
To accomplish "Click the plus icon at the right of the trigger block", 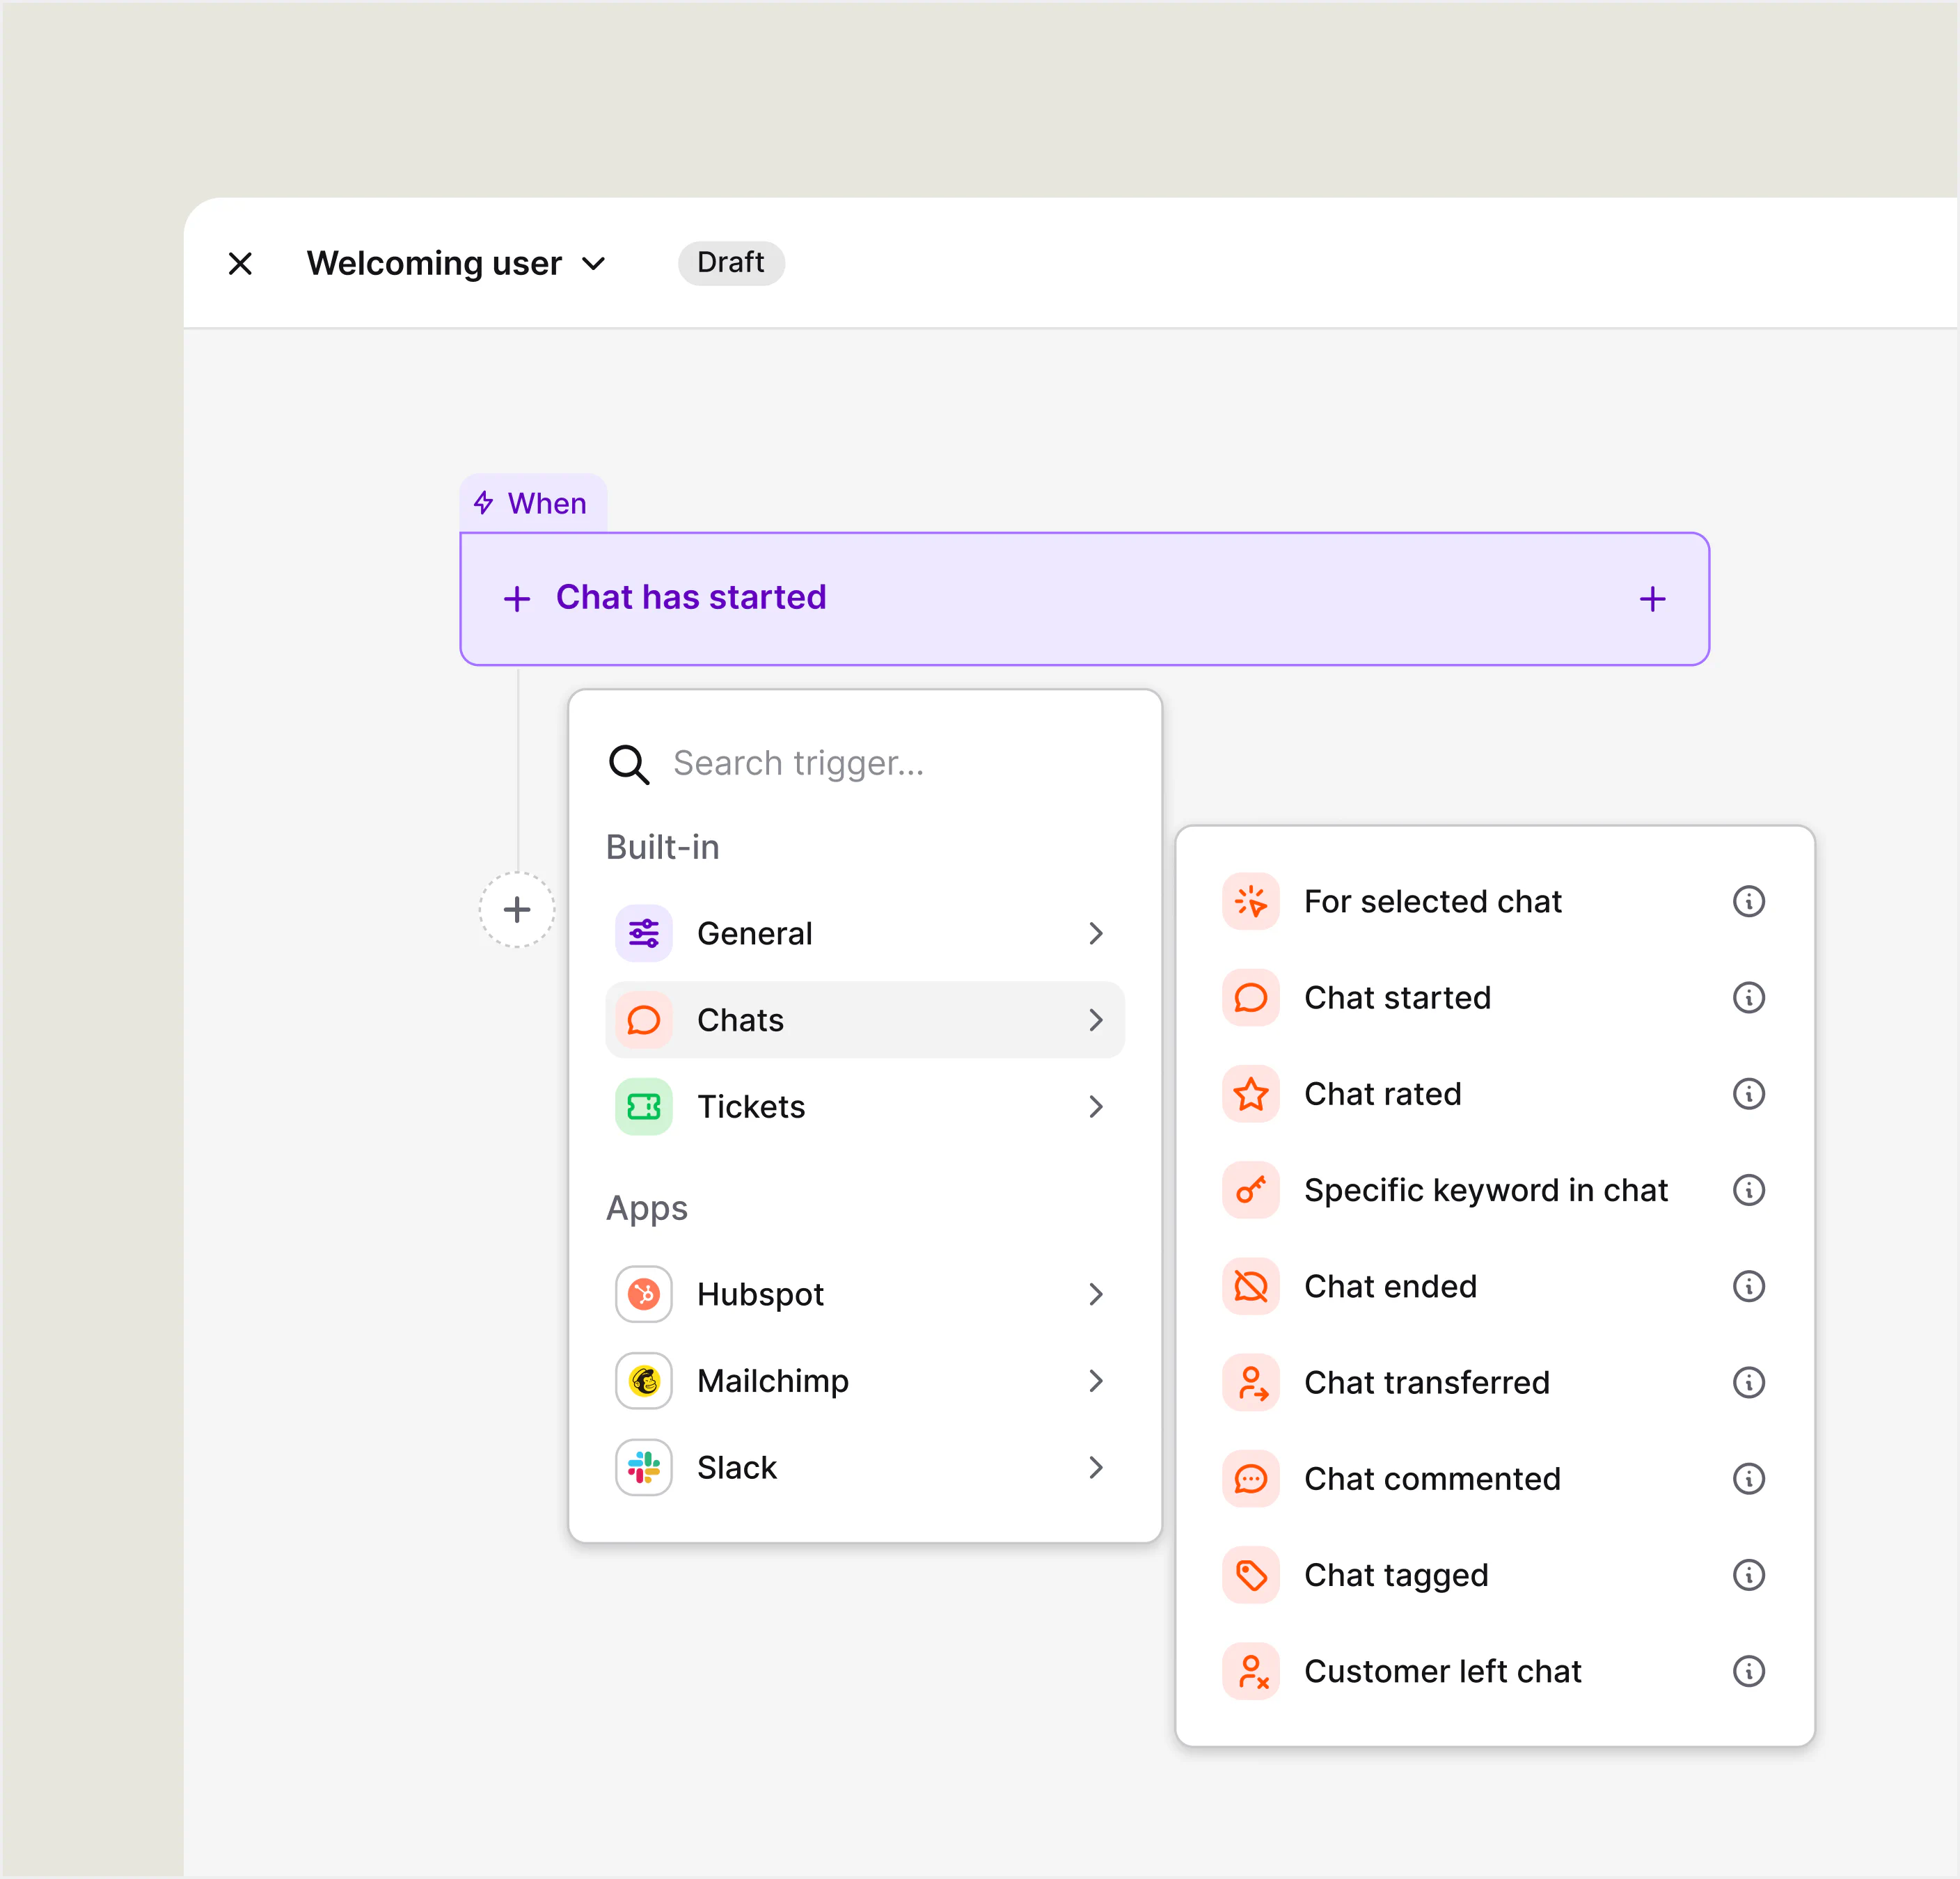I will click(x=1652, y=599).
